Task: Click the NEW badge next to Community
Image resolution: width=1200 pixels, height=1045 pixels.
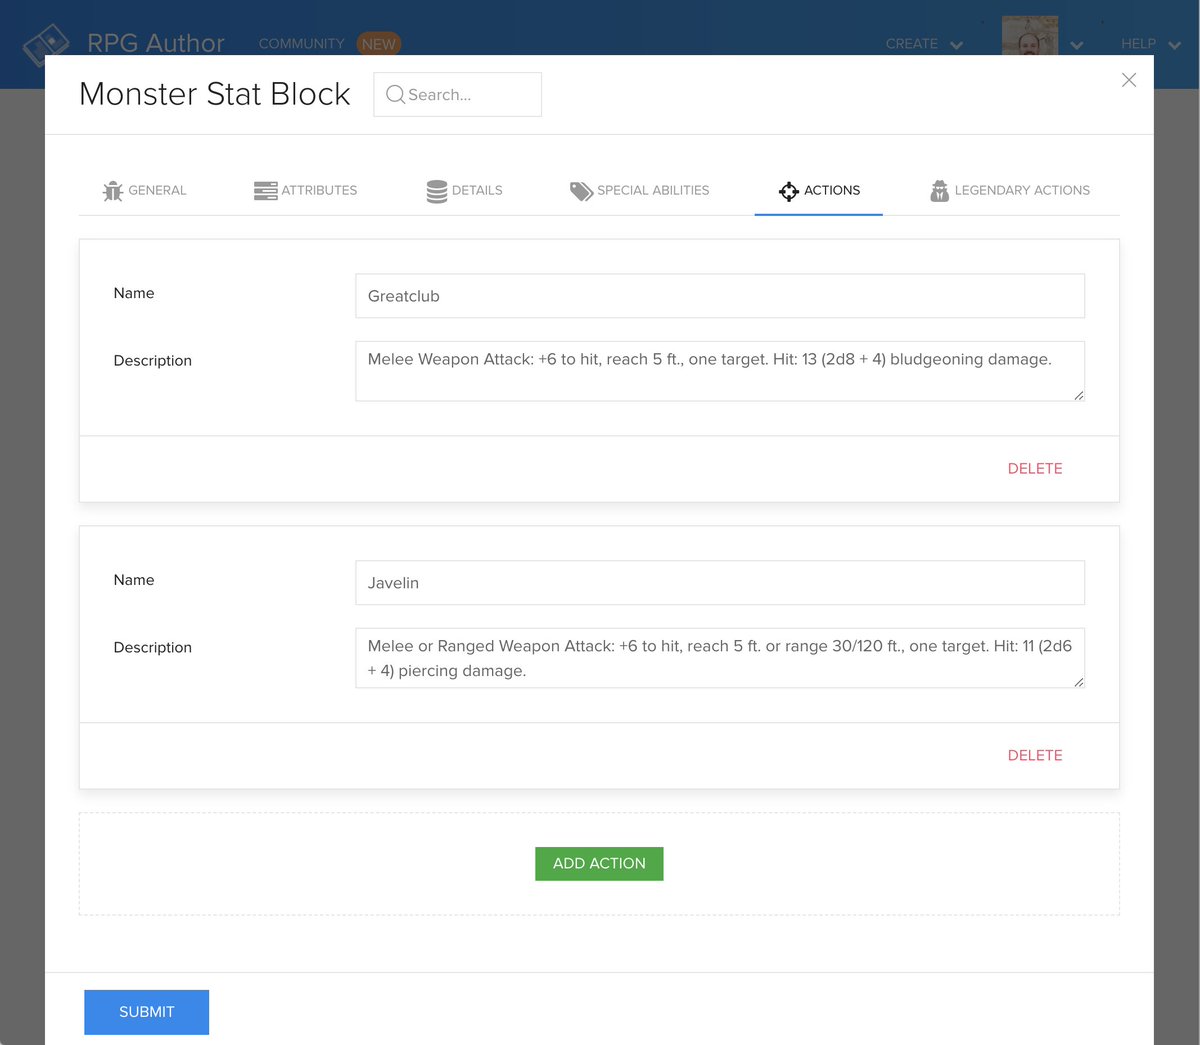Action: pos(379,44)
